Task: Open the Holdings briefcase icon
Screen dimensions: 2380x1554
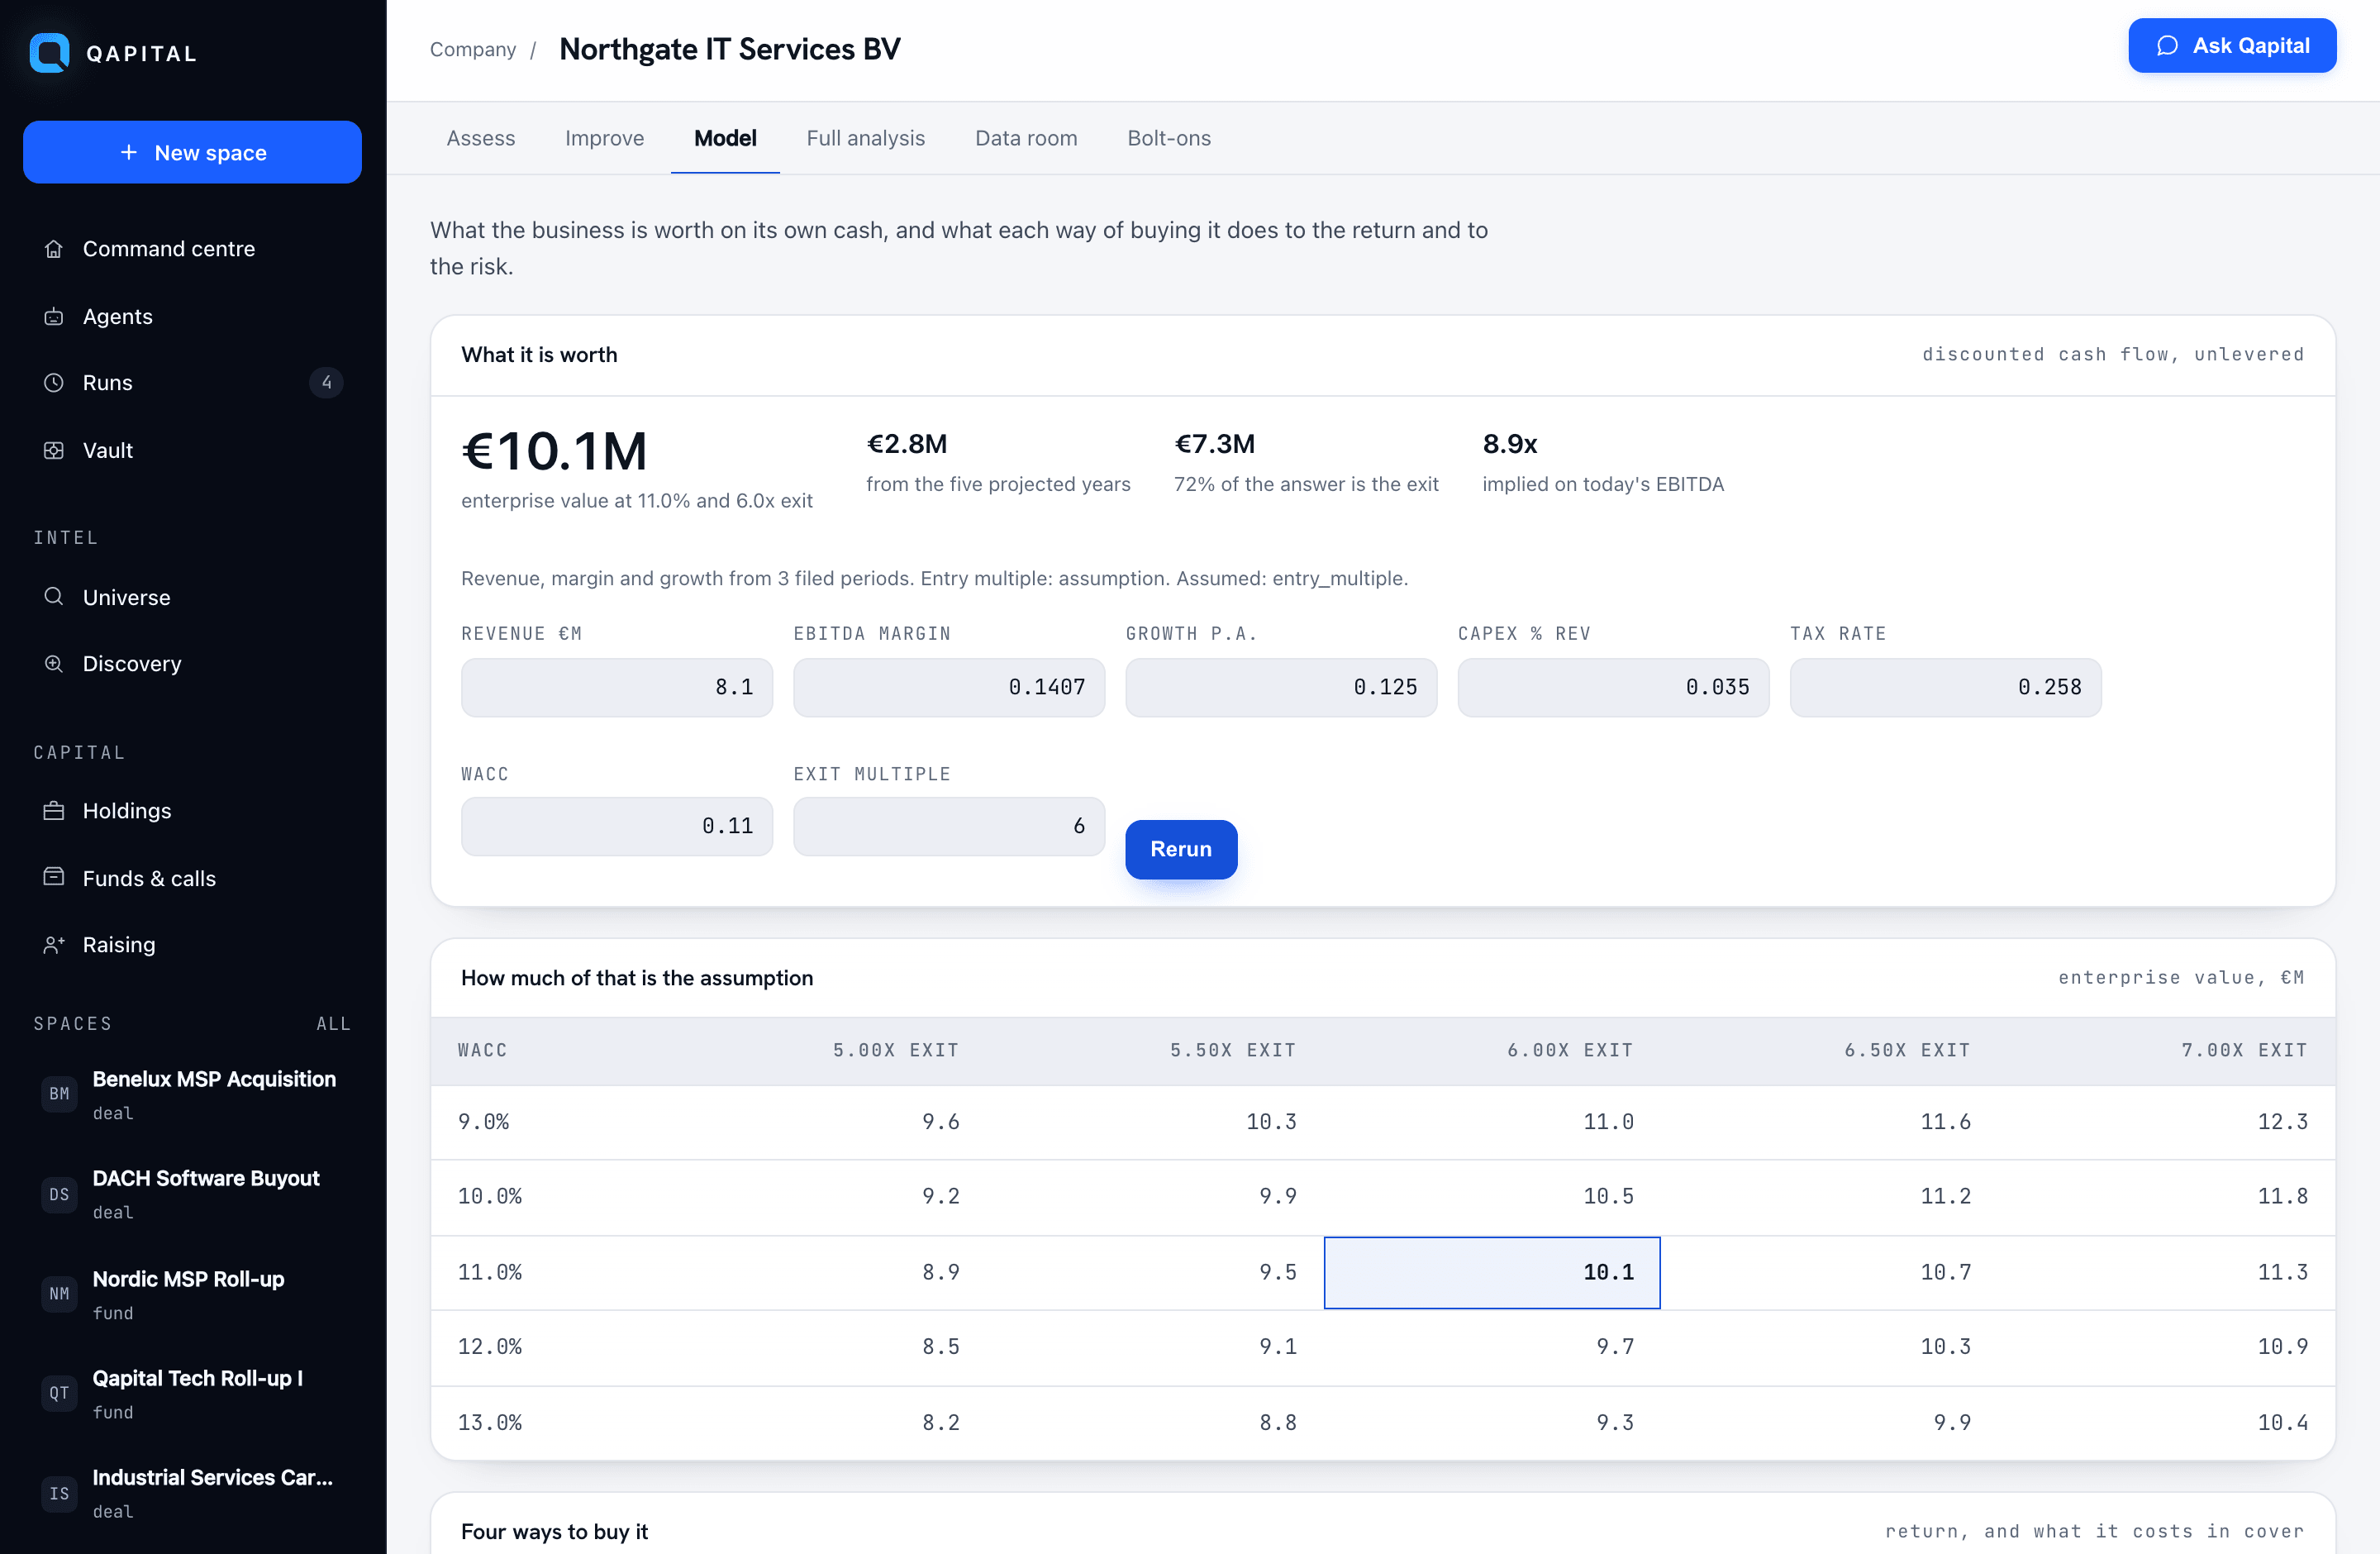Action: coord(54,811)
